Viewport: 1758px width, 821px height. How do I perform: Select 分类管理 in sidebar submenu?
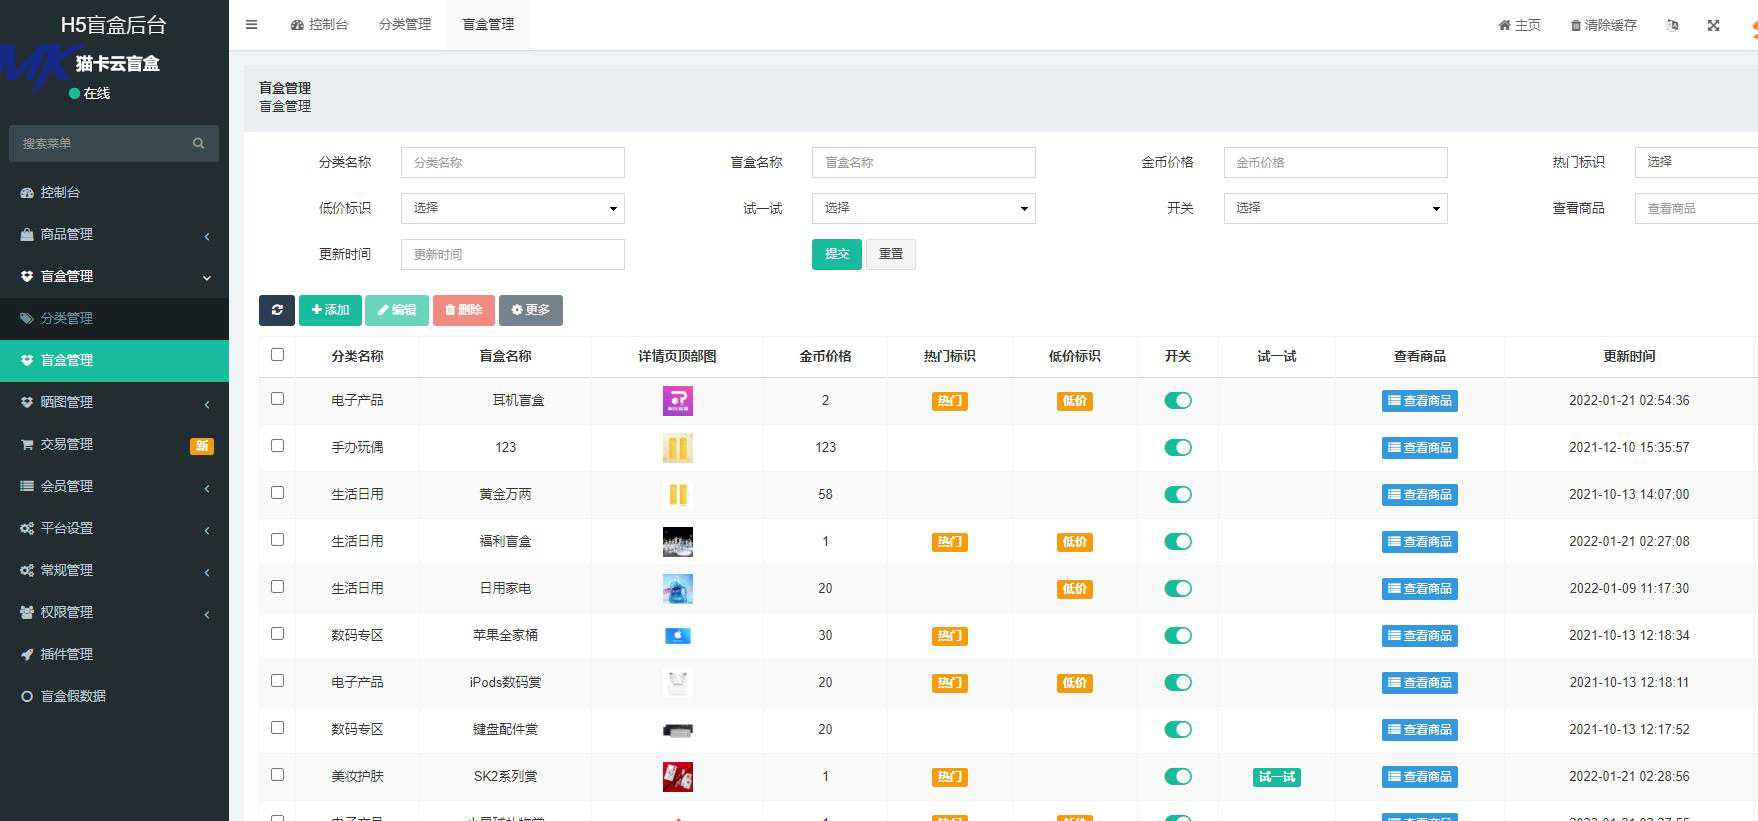point(114,318)
